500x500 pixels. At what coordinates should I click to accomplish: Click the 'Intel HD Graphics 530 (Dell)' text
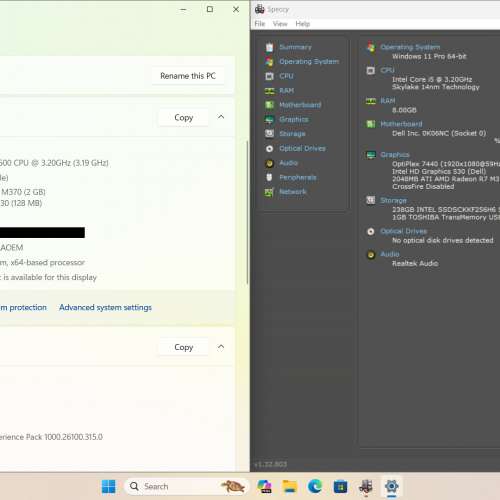tap(439, 171)
